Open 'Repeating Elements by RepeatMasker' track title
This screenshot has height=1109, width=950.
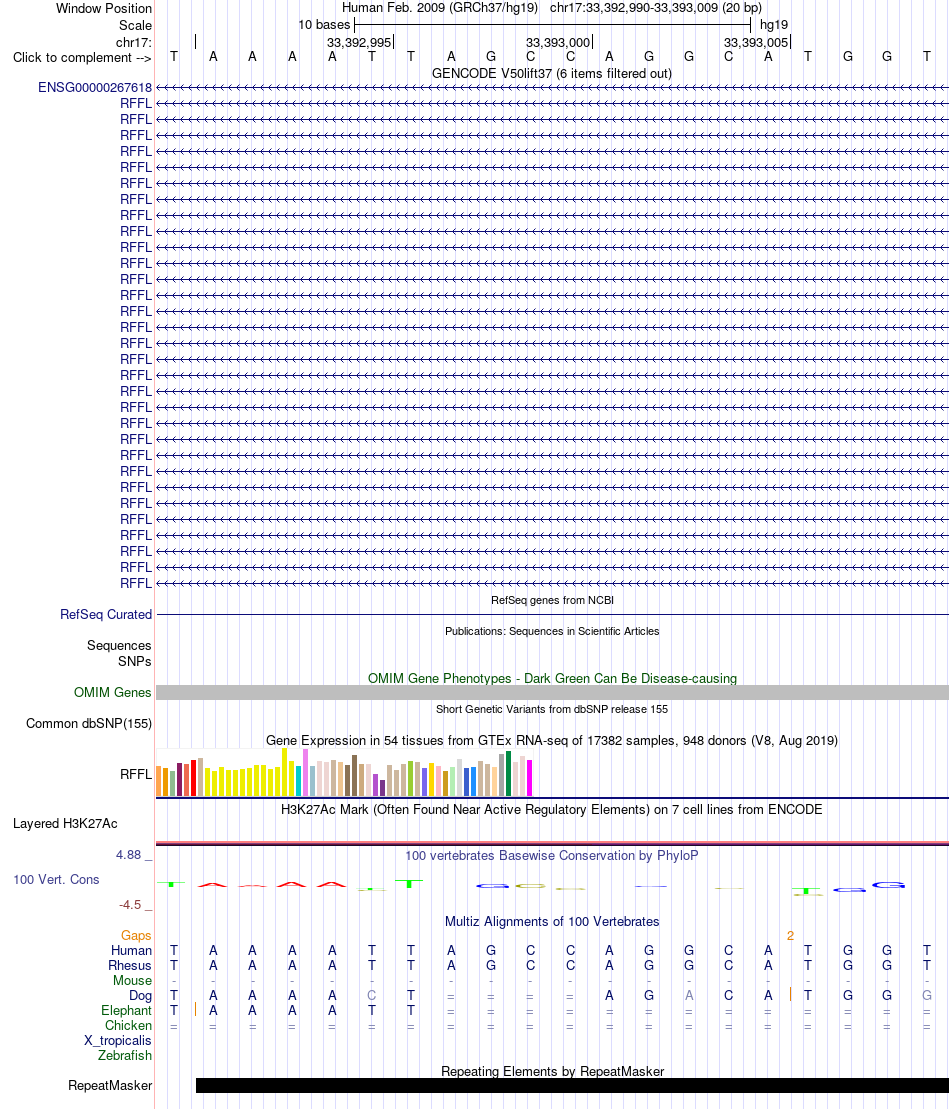pyautogui.click(x=552, y=1072)
